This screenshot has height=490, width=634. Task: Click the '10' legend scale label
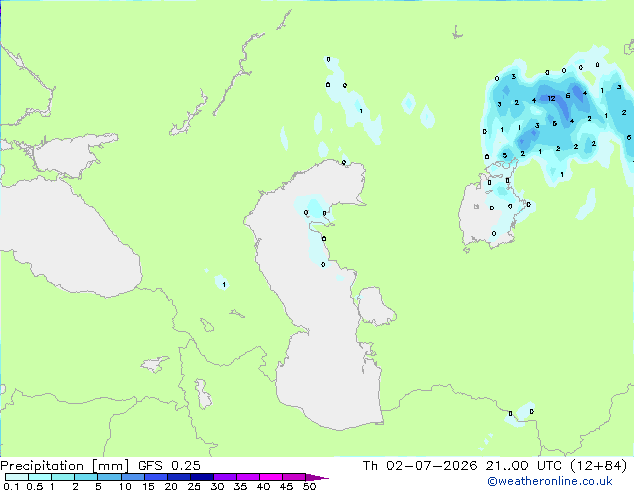pyautogui.click(x=125, y=486)
